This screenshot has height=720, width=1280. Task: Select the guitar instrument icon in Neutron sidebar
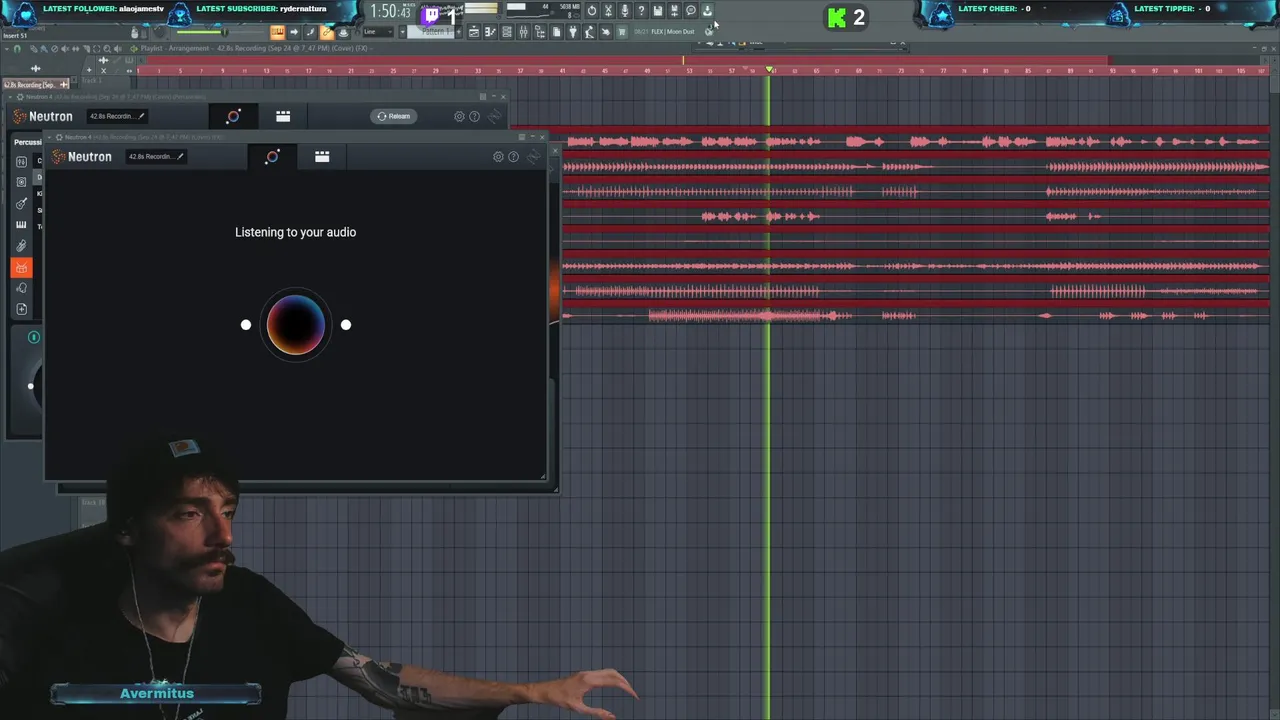tap(21, 203)
